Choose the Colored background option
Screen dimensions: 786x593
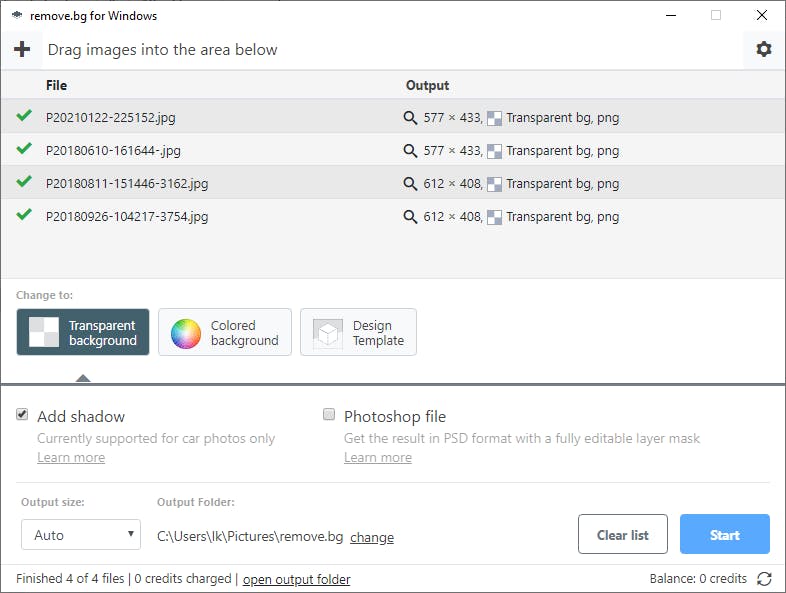pyautogui.click(x=225, y=333)
